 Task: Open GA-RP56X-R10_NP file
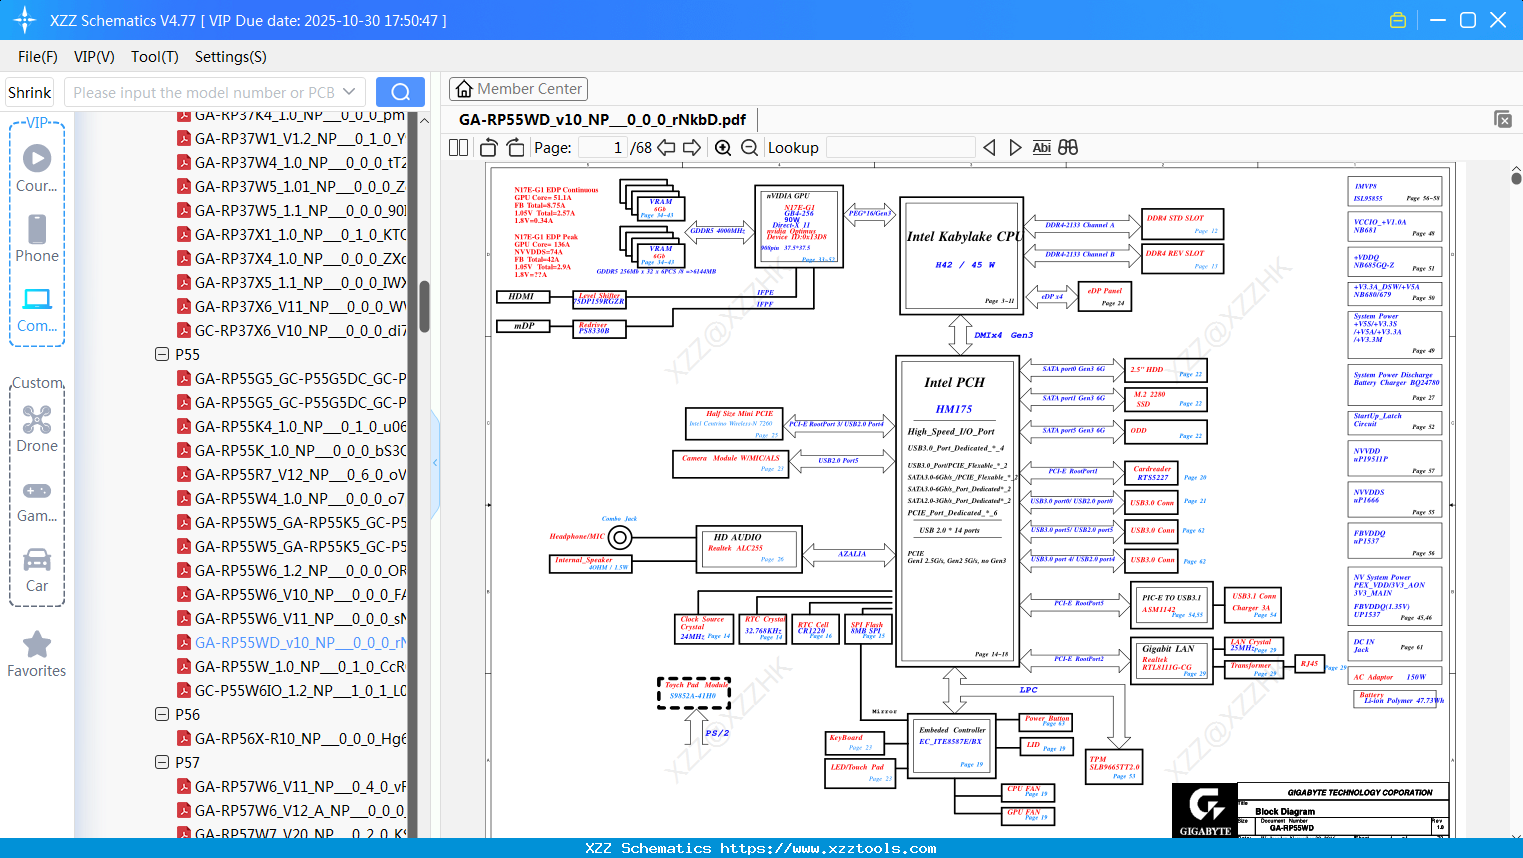tap(300, 738)
